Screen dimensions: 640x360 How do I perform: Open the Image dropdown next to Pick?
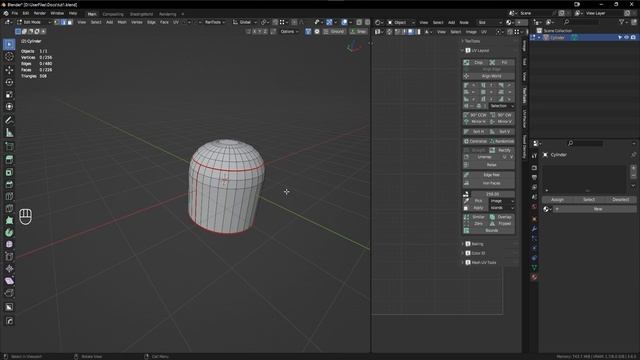[x=502, y=201]
